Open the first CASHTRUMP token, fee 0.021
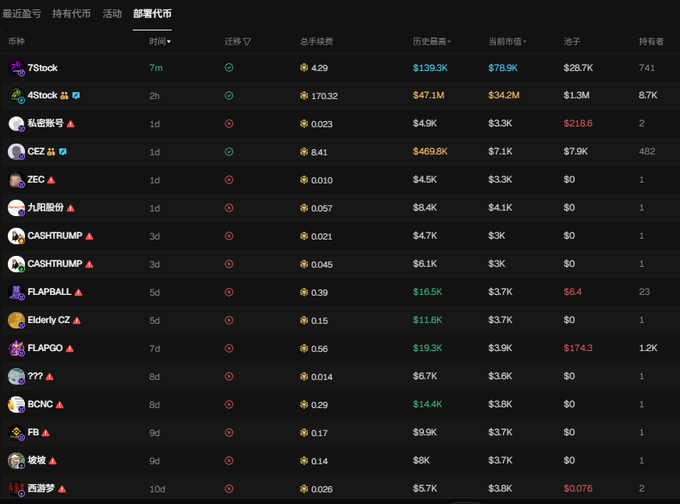The height and width of the screenshot is (504, 680). pyautogui.click(x=55, y=236)
